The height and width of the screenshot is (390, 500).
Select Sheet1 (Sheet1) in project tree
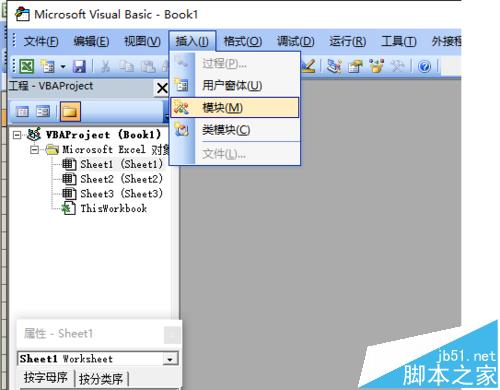click(121, 164)
